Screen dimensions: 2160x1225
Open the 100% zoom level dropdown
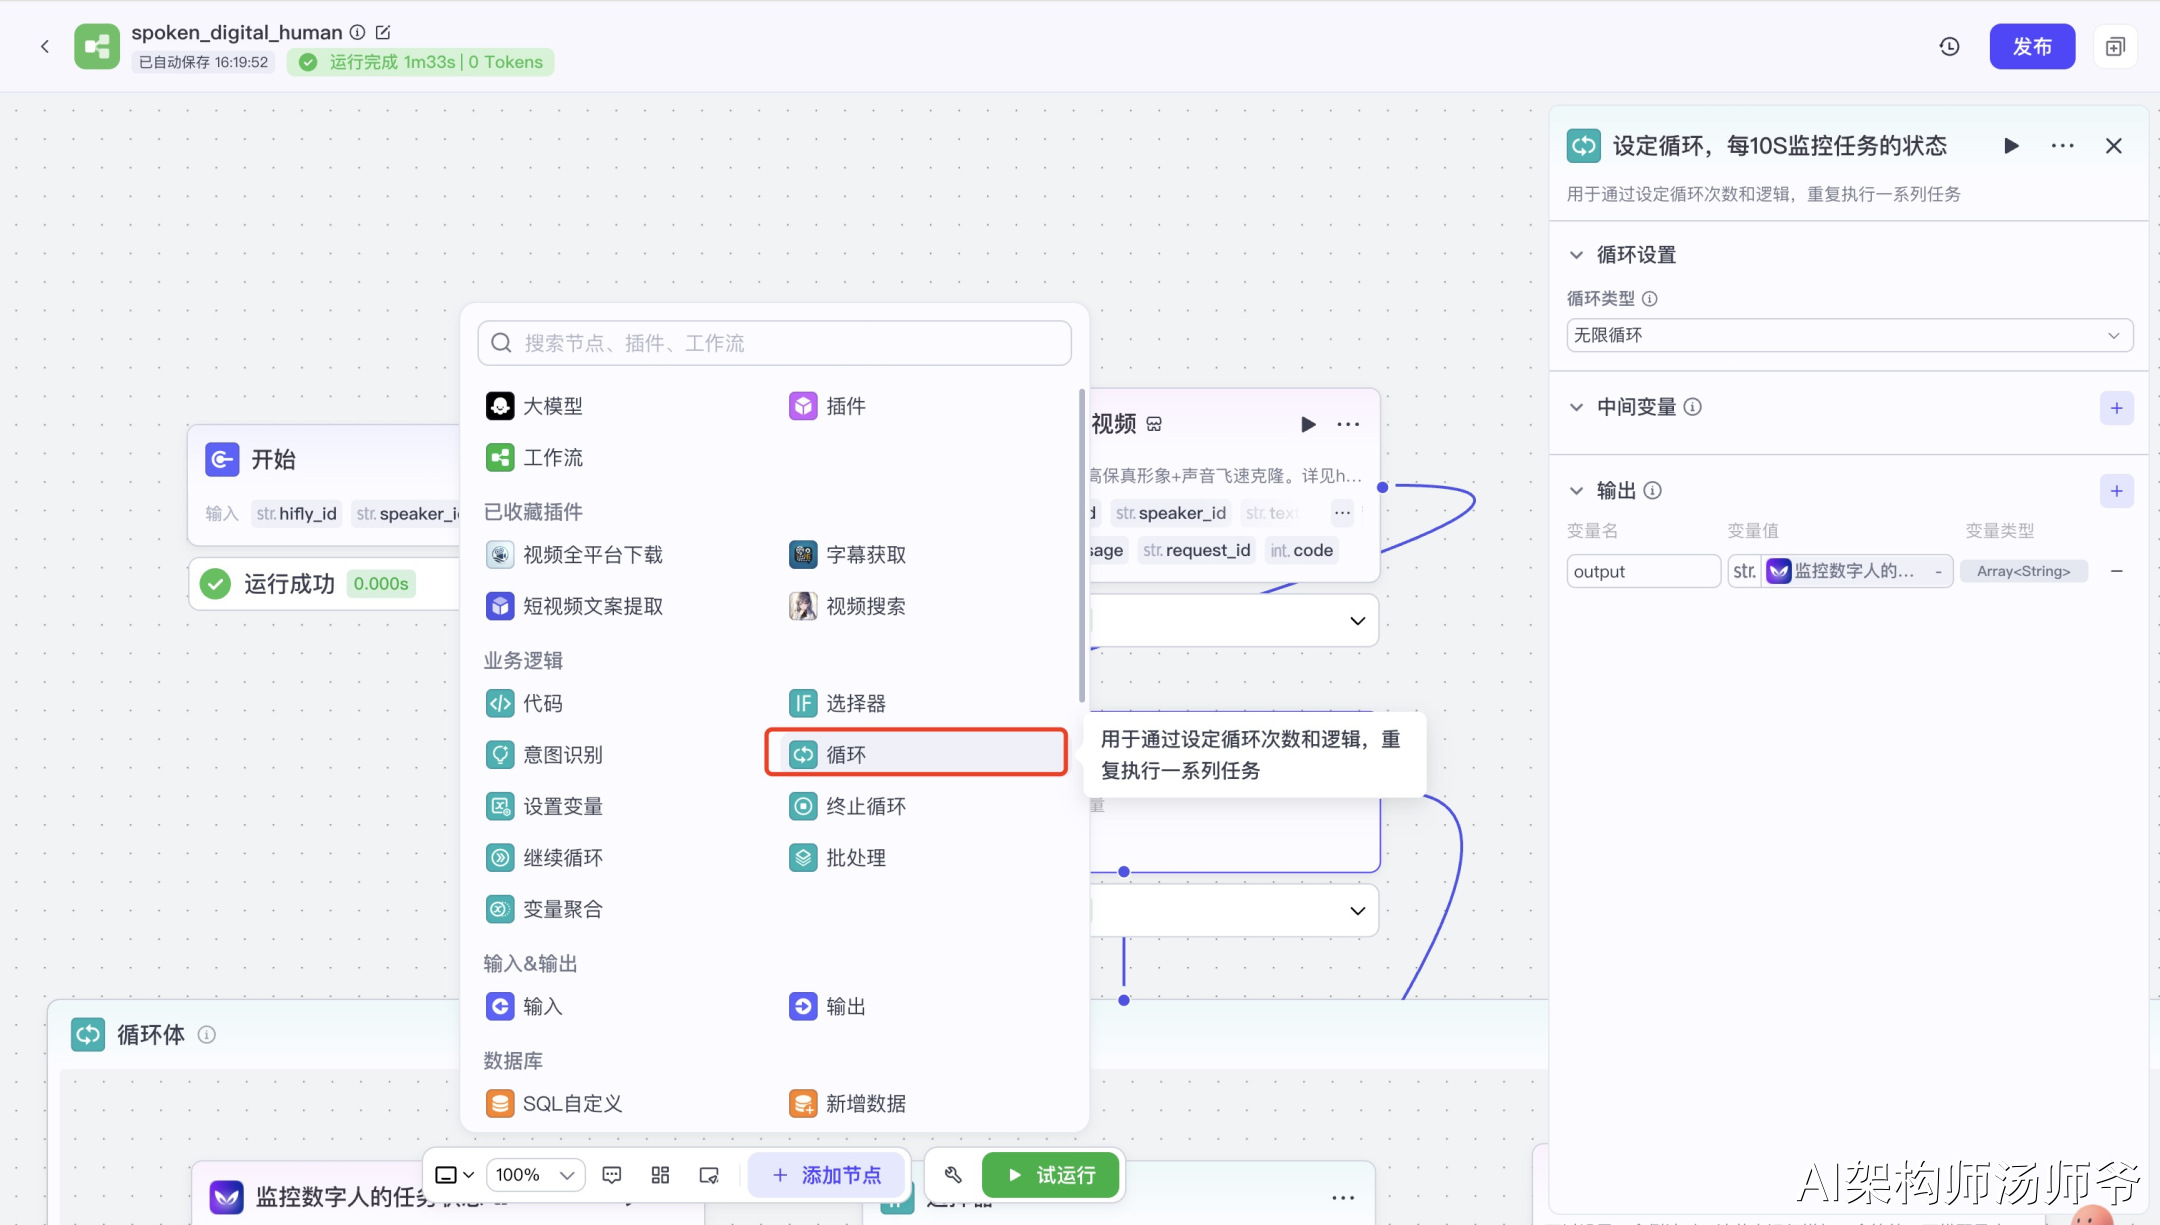(536, 1175)
